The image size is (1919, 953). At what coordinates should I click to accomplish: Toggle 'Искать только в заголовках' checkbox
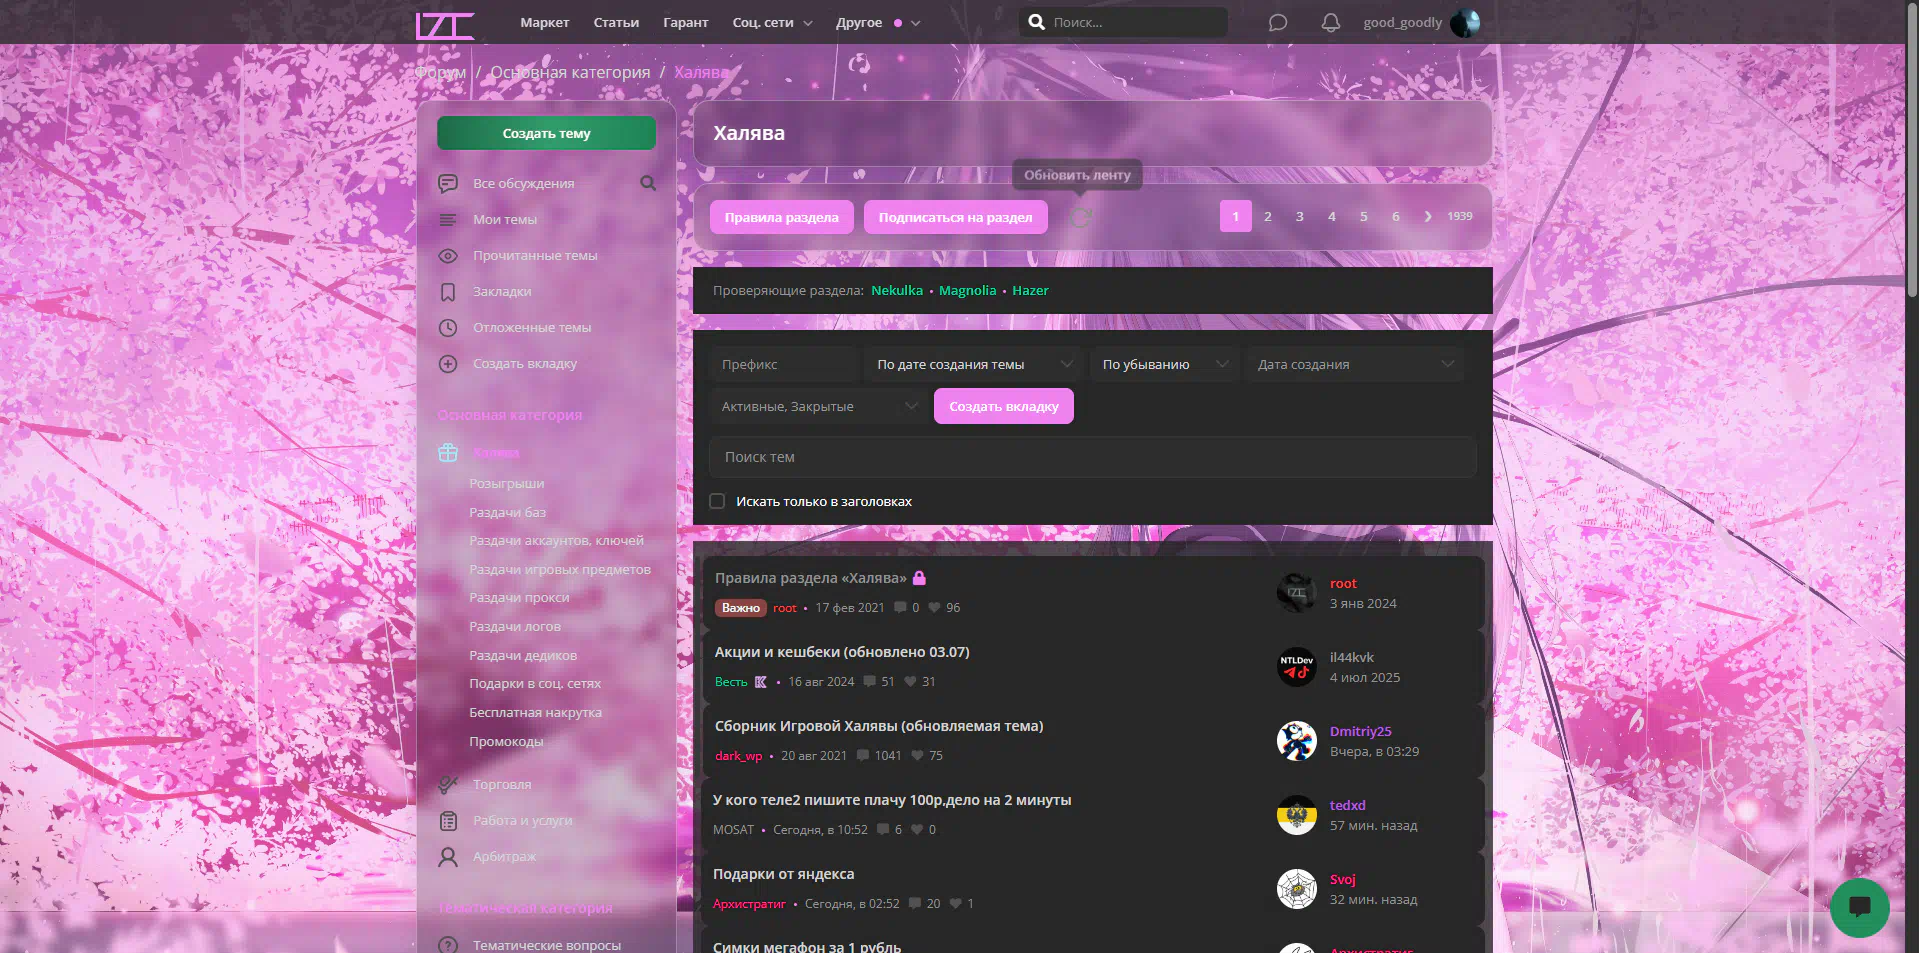[717, 501]
